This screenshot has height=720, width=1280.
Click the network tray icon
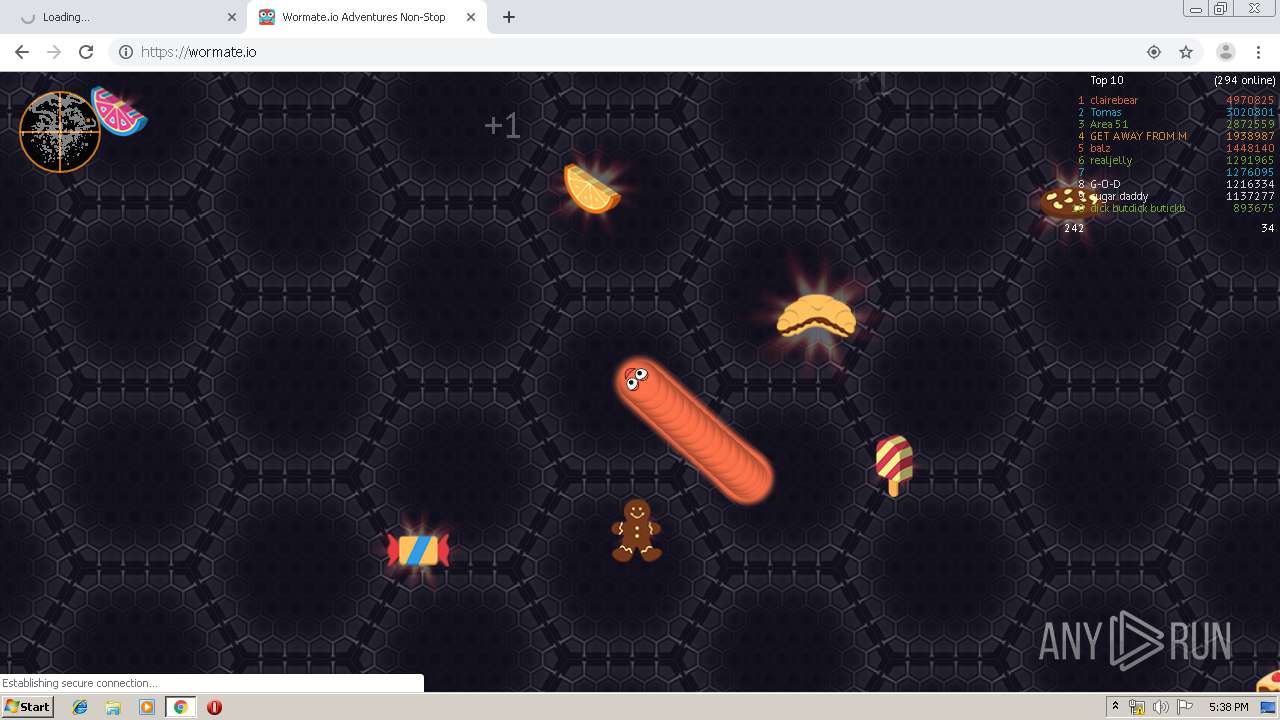[1137, 707]
